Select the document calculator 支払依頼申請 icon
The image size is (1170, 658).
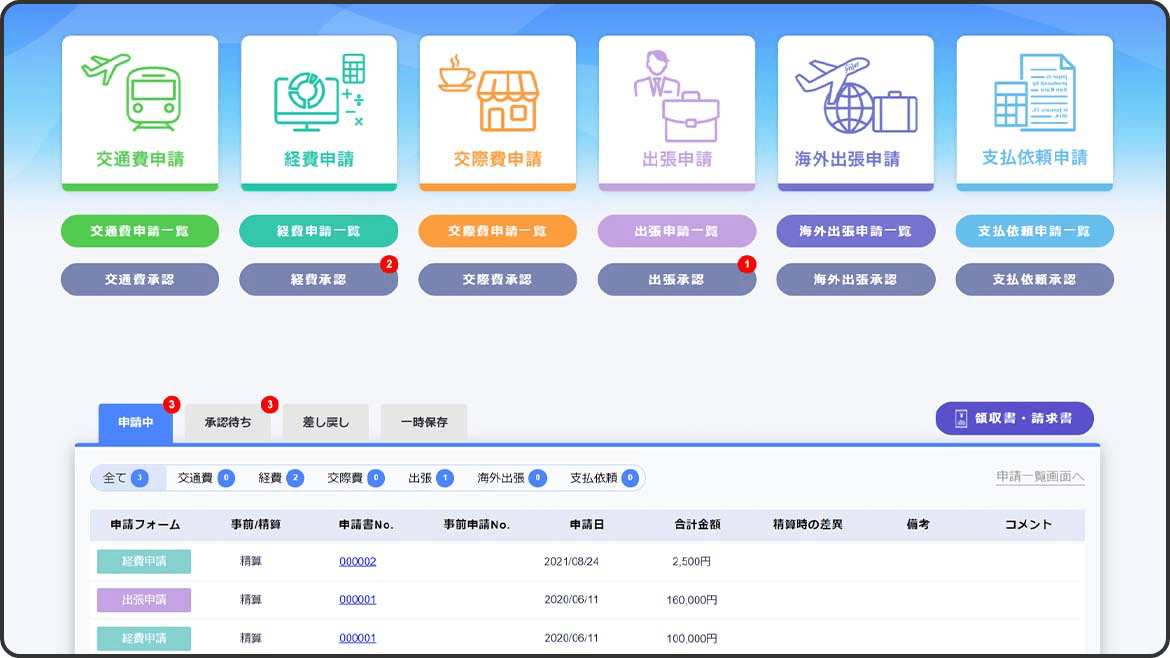pyautogui.click(x=1034, y=93)
